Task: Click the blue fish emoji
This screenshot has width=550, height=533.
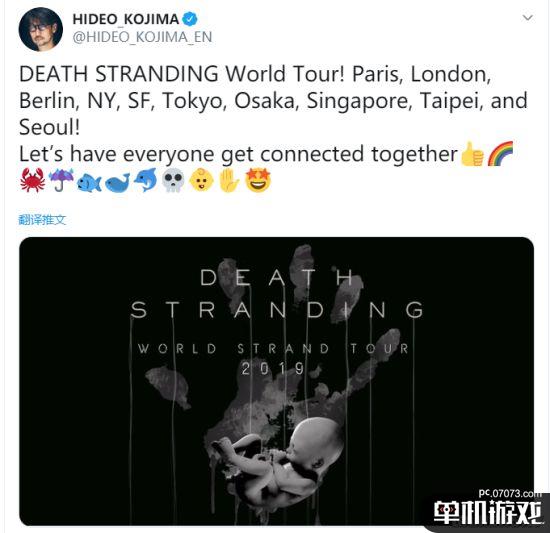Action: pyautogui.click(x=89, y=182)
